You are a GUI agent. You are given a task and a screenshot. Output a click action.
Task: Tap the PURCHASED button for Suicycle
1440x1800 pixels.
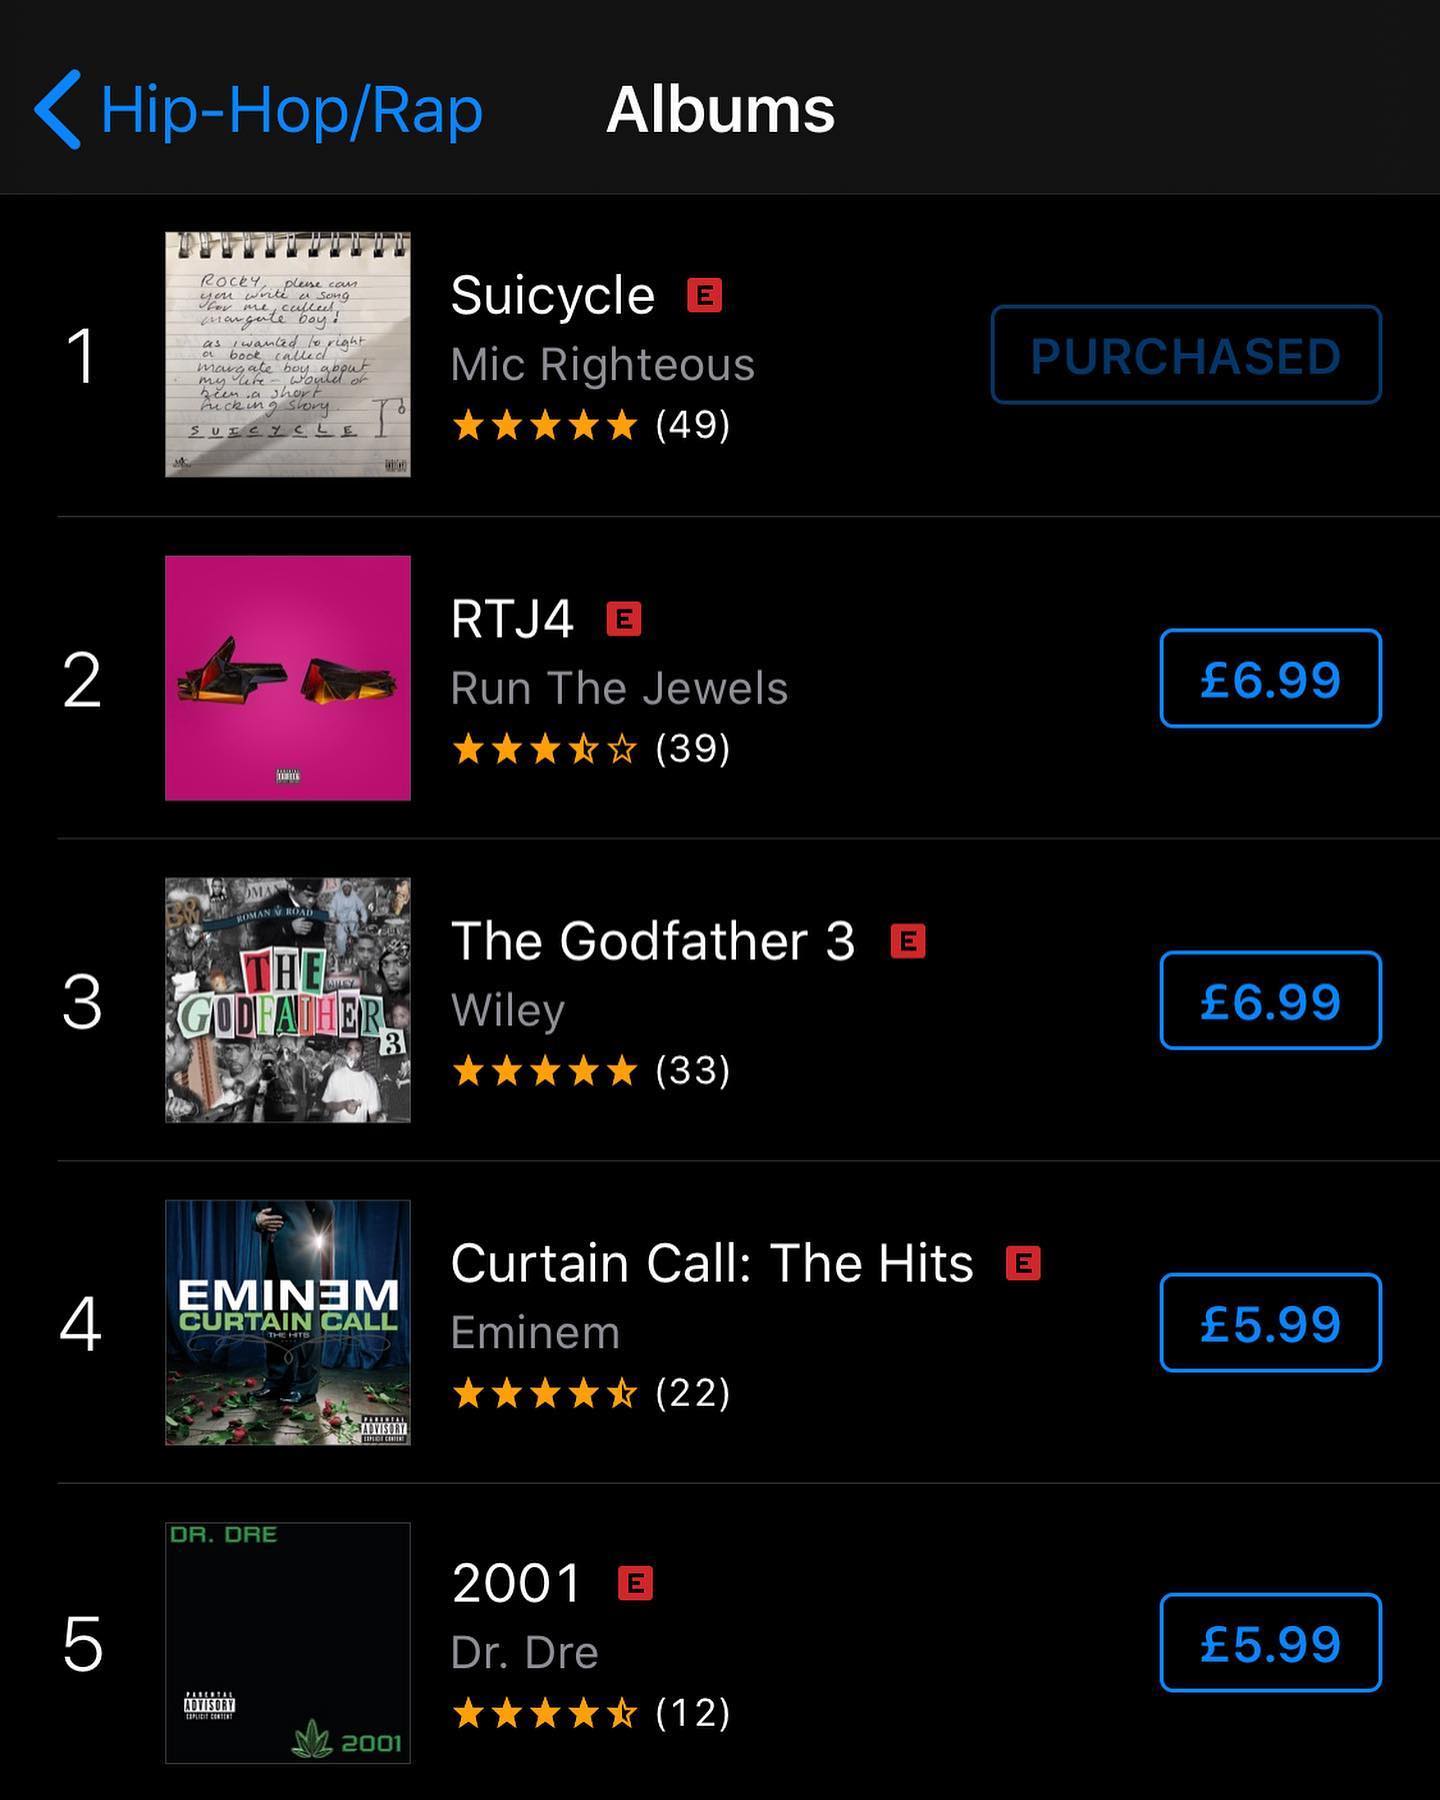pyautogui.click(x=1186, y=355)
